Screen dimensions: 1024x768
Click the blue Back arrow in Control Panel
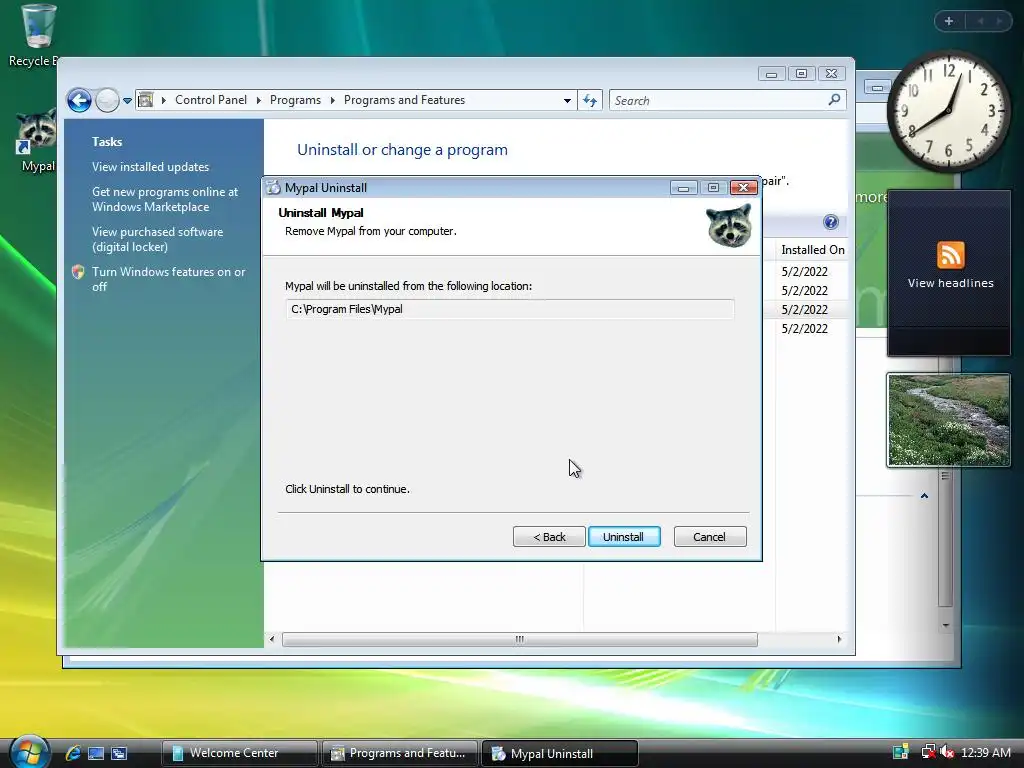(79, 101)
